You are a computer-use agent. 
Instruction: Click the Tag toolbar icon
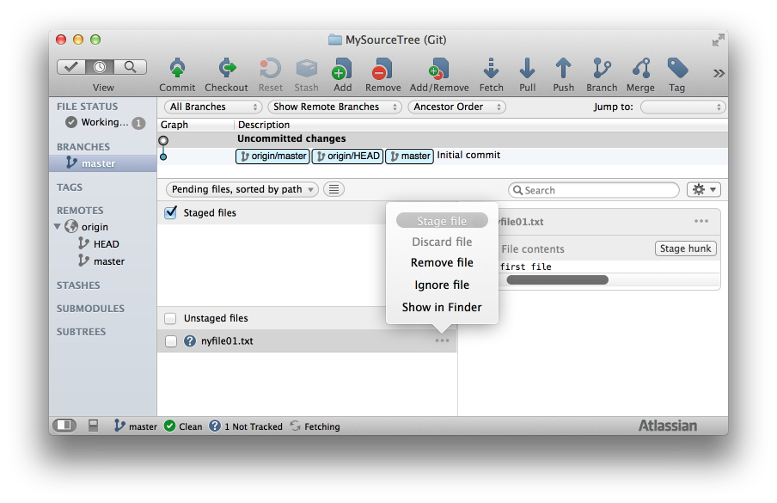click(677, 69)
